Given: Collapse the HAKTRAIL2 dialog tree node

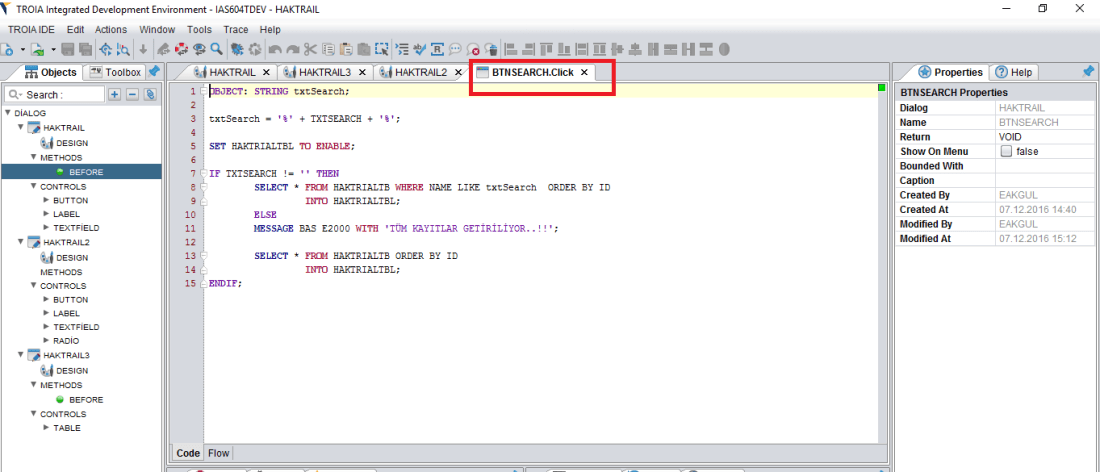Looking at the screenshot, I should click(x=20, y=242).
